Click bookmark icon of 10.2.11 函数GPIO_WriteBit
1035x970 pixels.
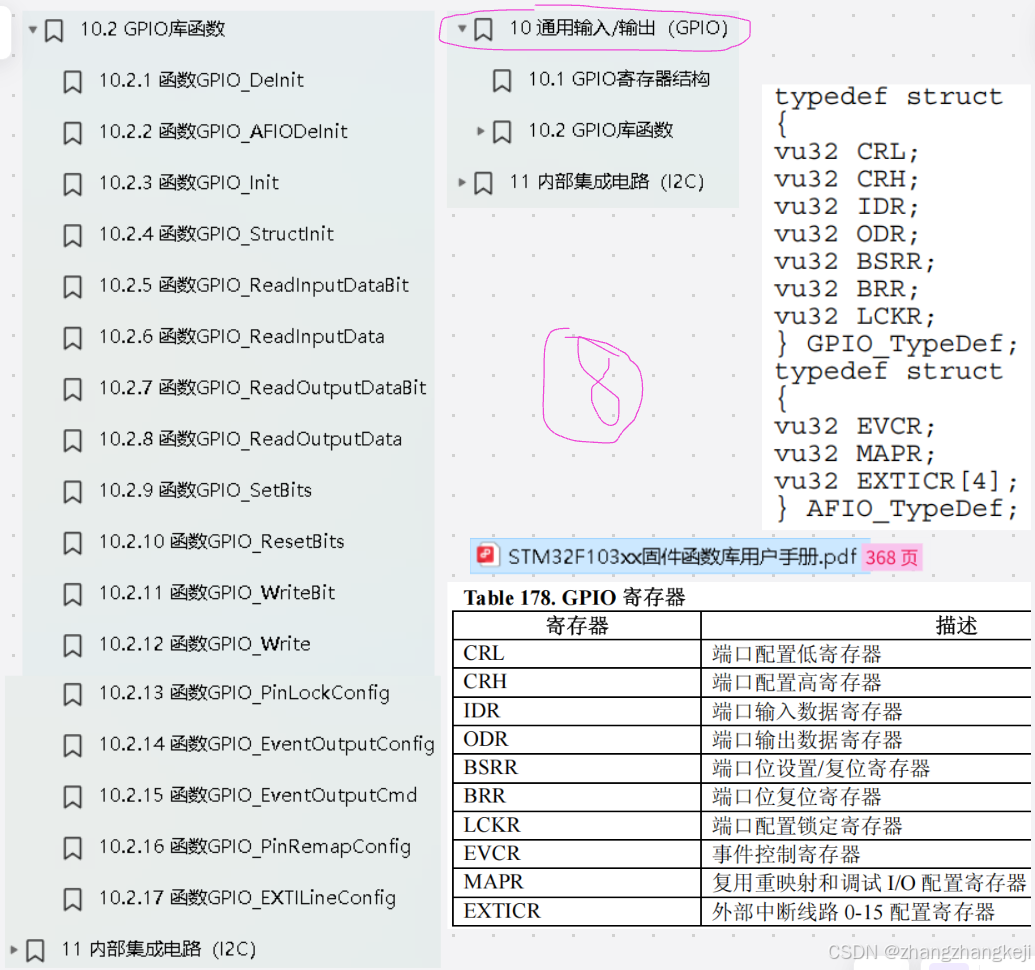[72, 594]
